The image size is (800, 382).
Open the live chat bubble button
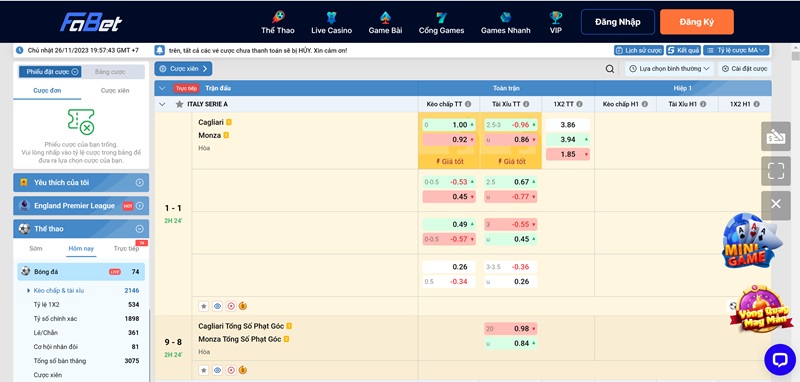pos(780,360)
